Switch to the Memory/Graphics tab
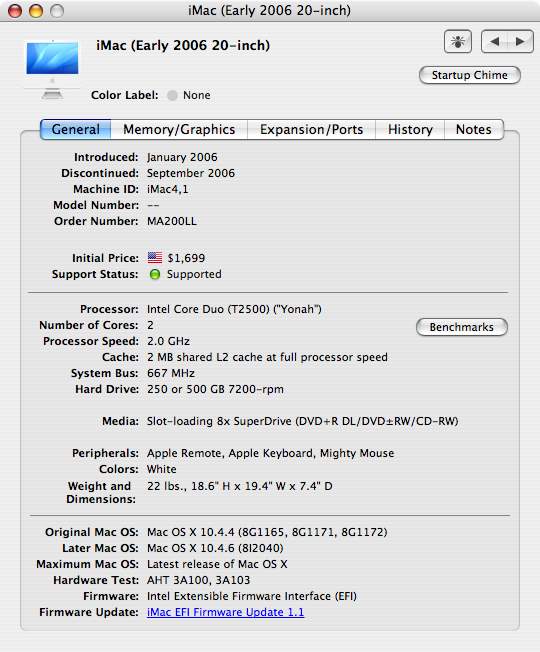Viewport: 540px width, 652px height. pyautogui.click(x=179, y=129)
